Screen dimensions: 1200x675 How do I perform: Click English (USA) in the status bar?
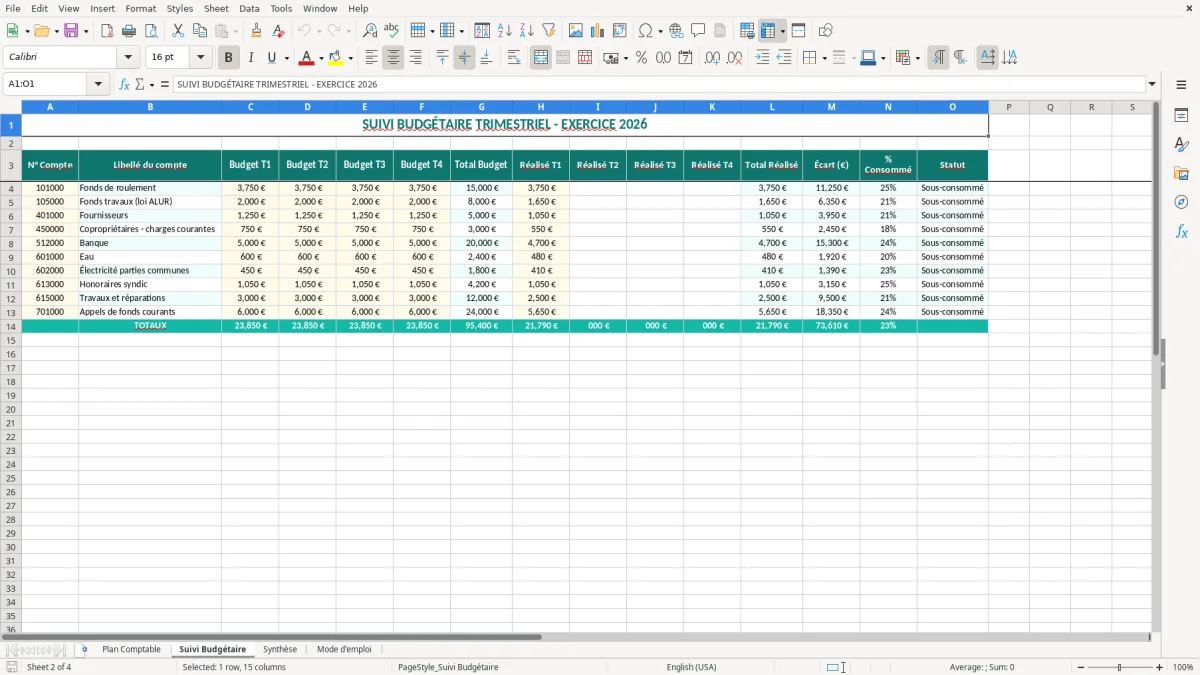(691, 667)
